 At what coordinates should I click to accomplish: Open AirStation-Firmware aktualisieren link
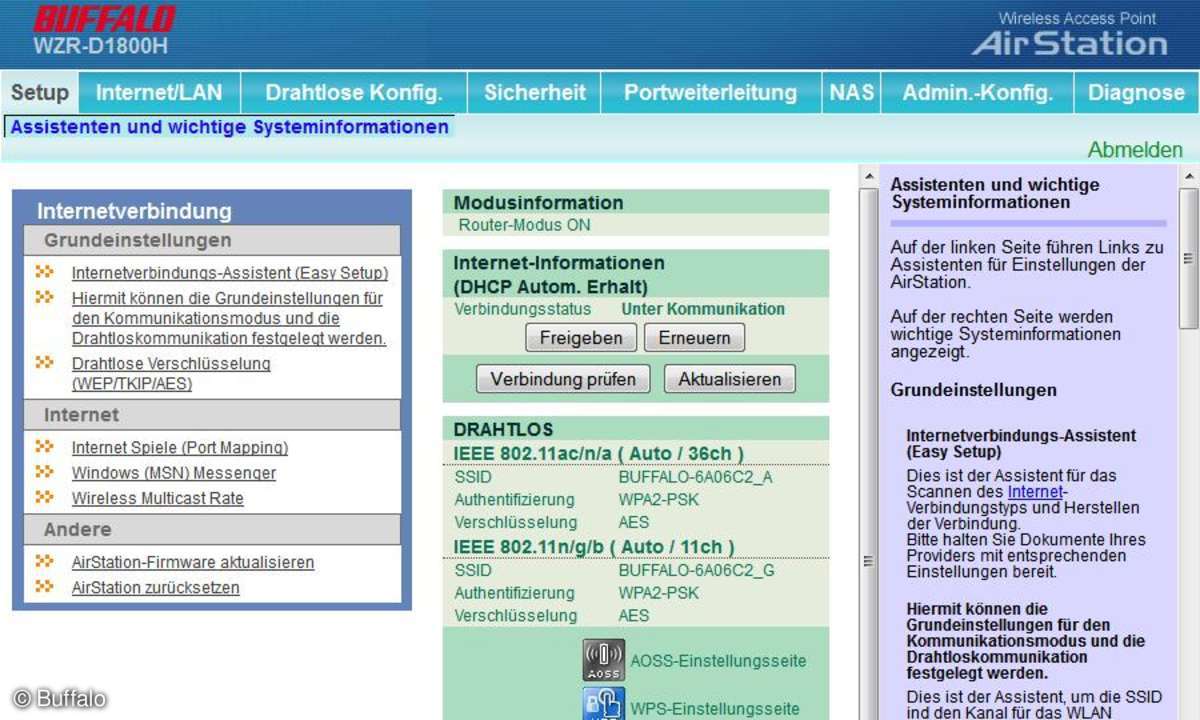point(192,562)
